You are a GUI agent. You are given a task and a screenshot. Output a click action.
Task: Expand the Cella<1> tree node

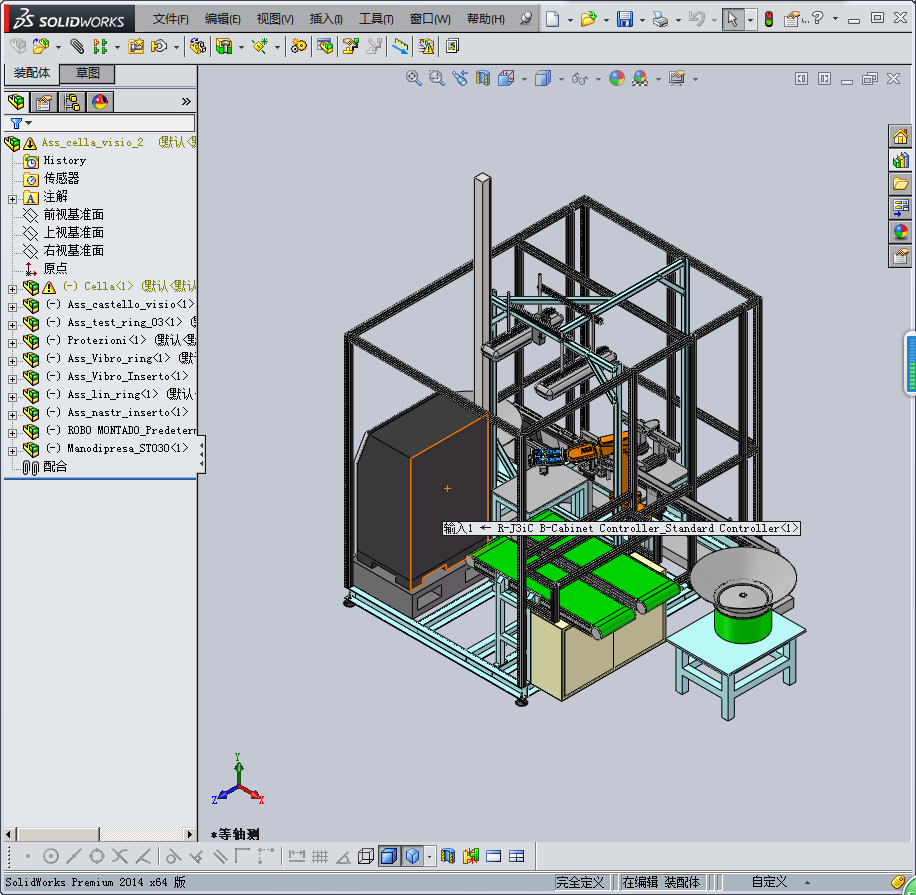tap(12, 287)
